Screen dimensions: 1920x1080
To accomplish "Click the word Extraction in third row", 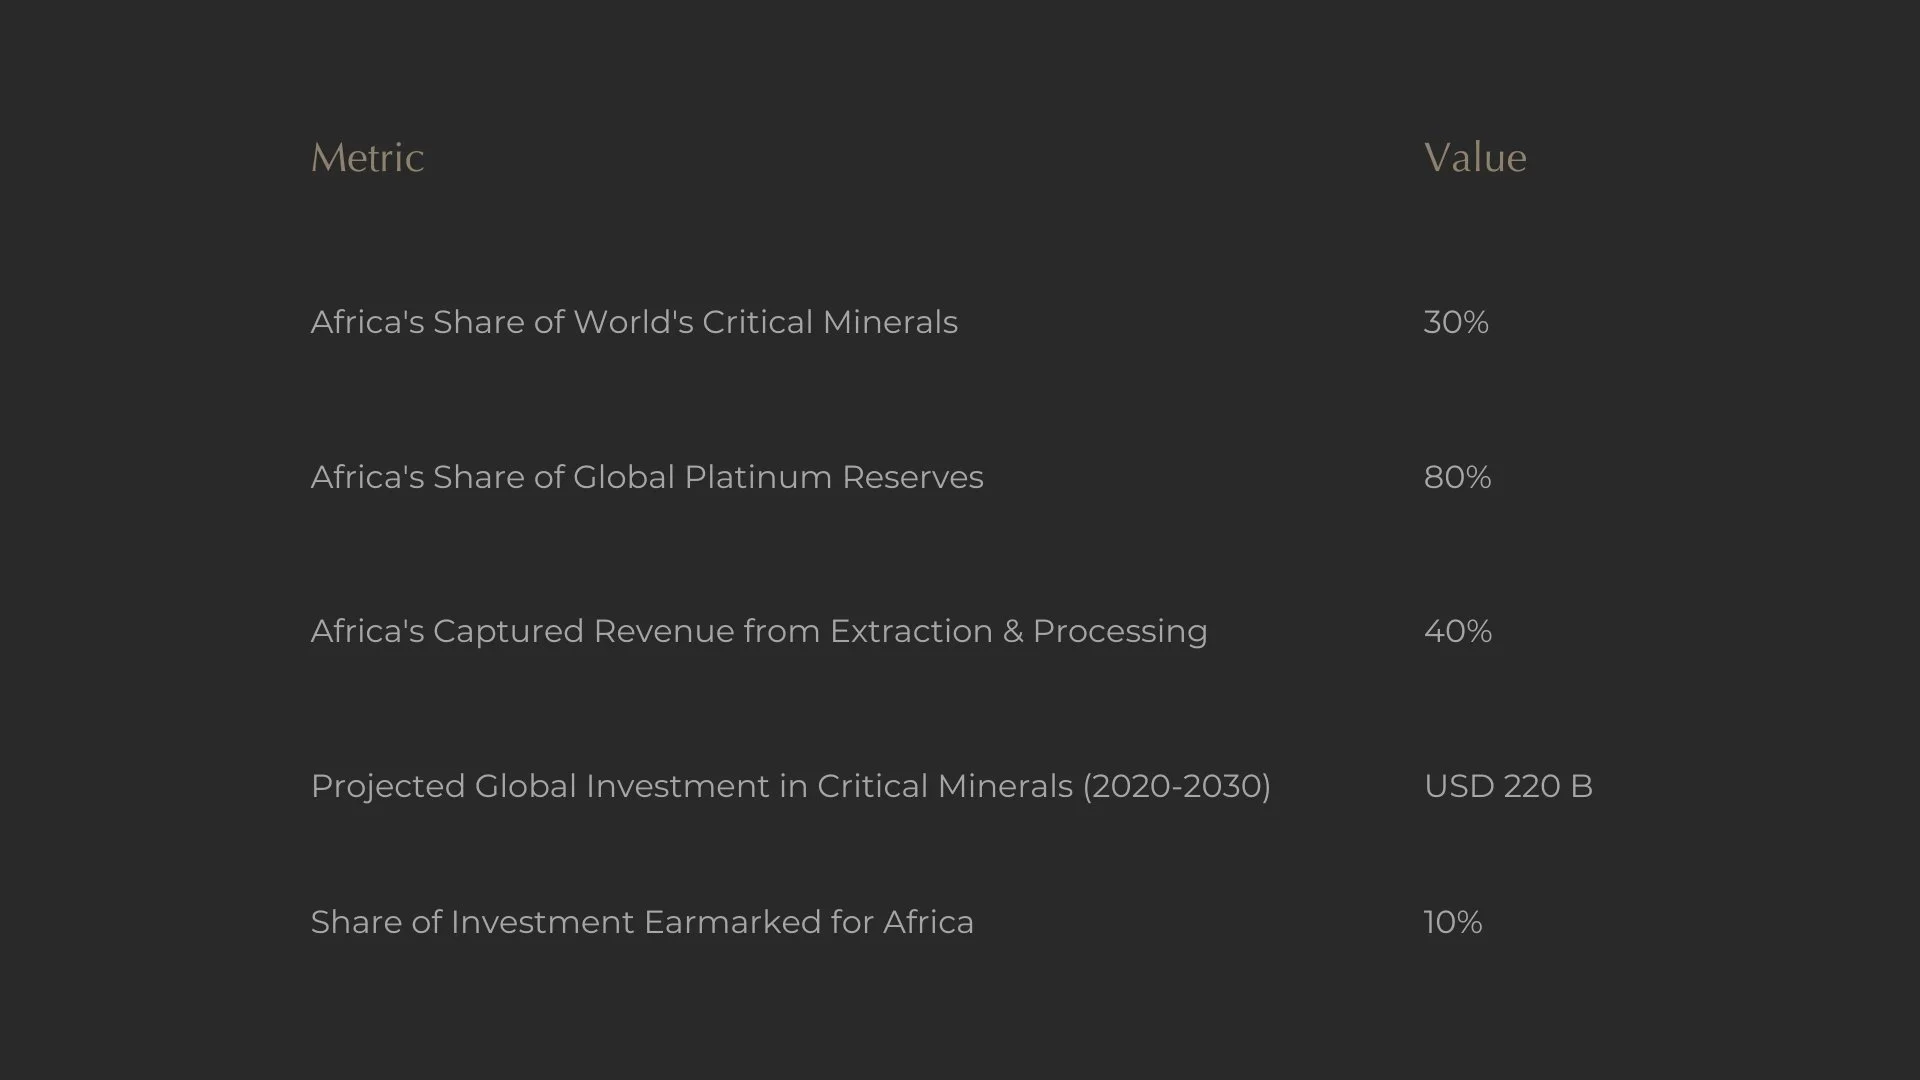I will coord(911,631).
